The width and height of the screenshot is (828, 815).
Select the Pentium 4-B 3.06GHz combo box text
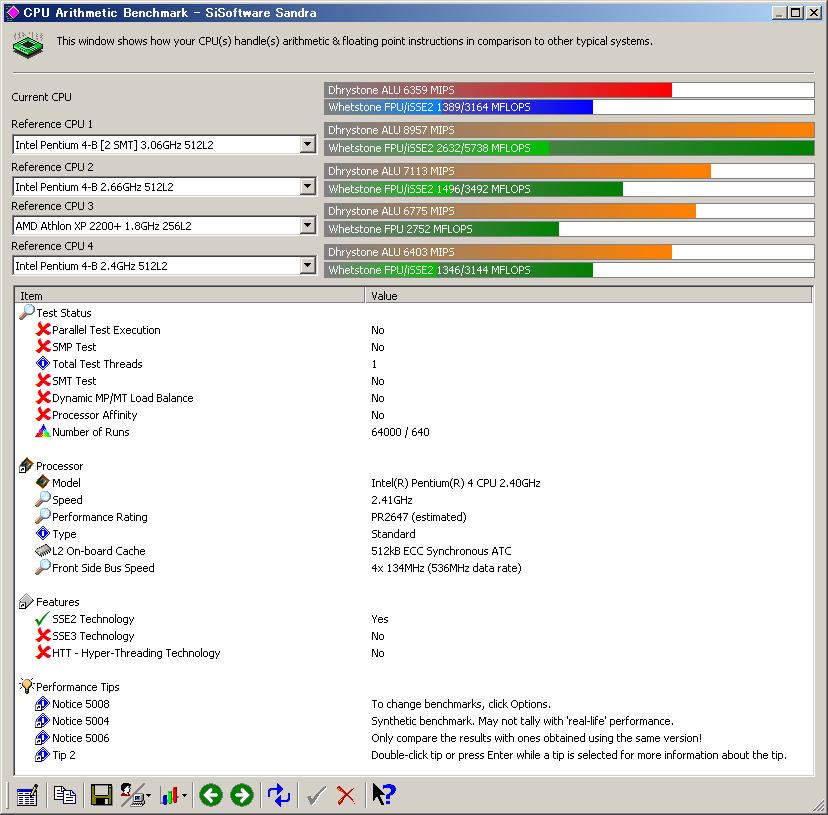115,145
